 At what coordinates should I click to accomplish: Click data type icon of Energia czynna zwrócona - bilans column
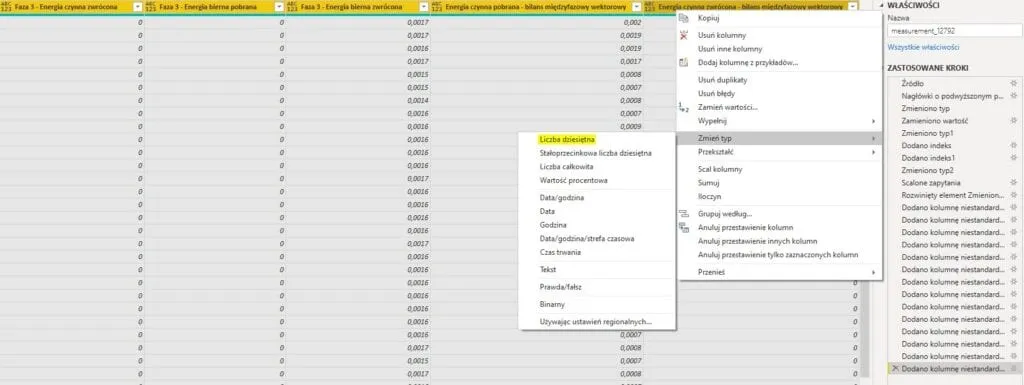click(x=650, y=7)
